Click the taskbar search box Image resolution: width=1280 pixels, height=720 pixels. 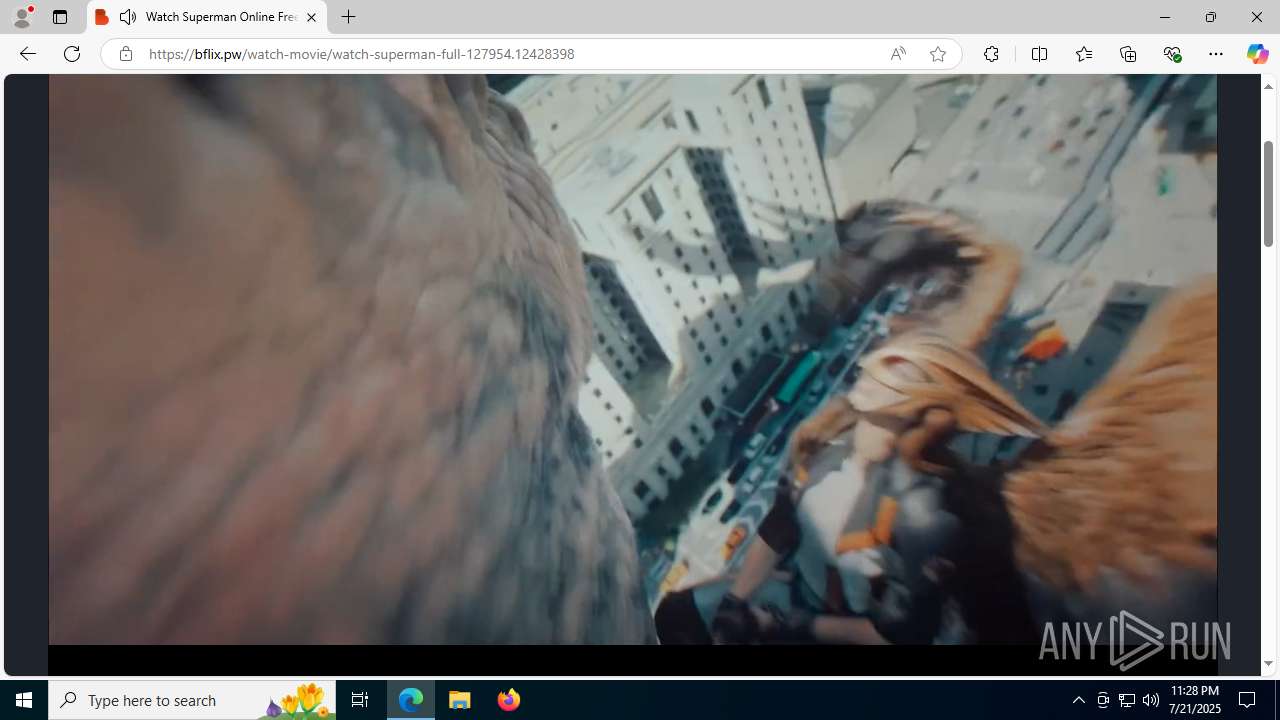(x=192, y=700)
